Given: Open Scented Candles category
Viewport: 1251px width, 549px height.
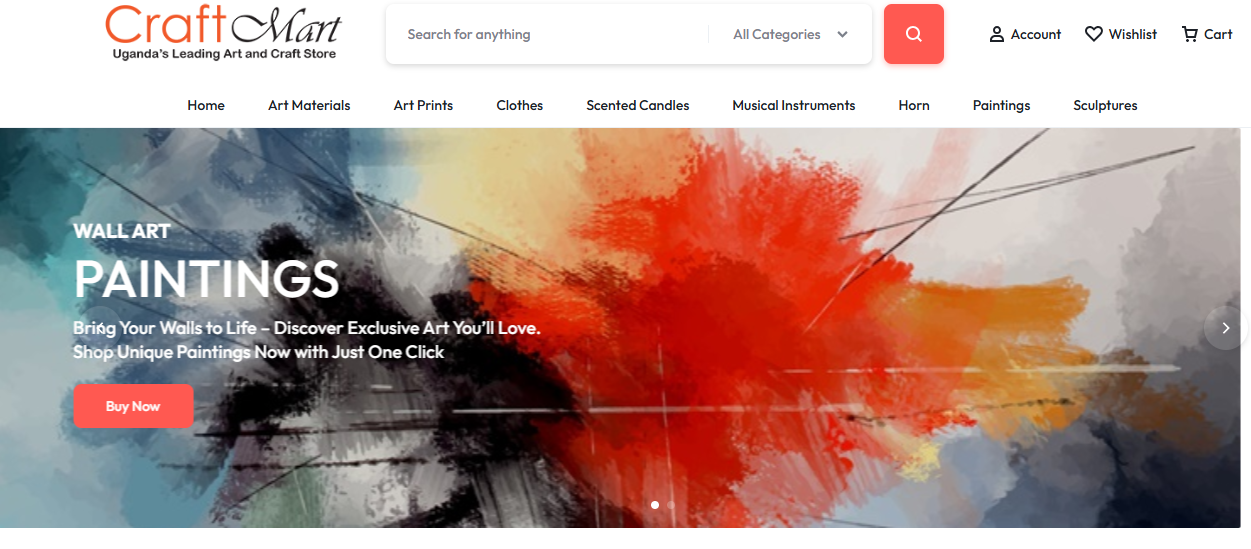Looking at the screenshot, I should (638, 105).
